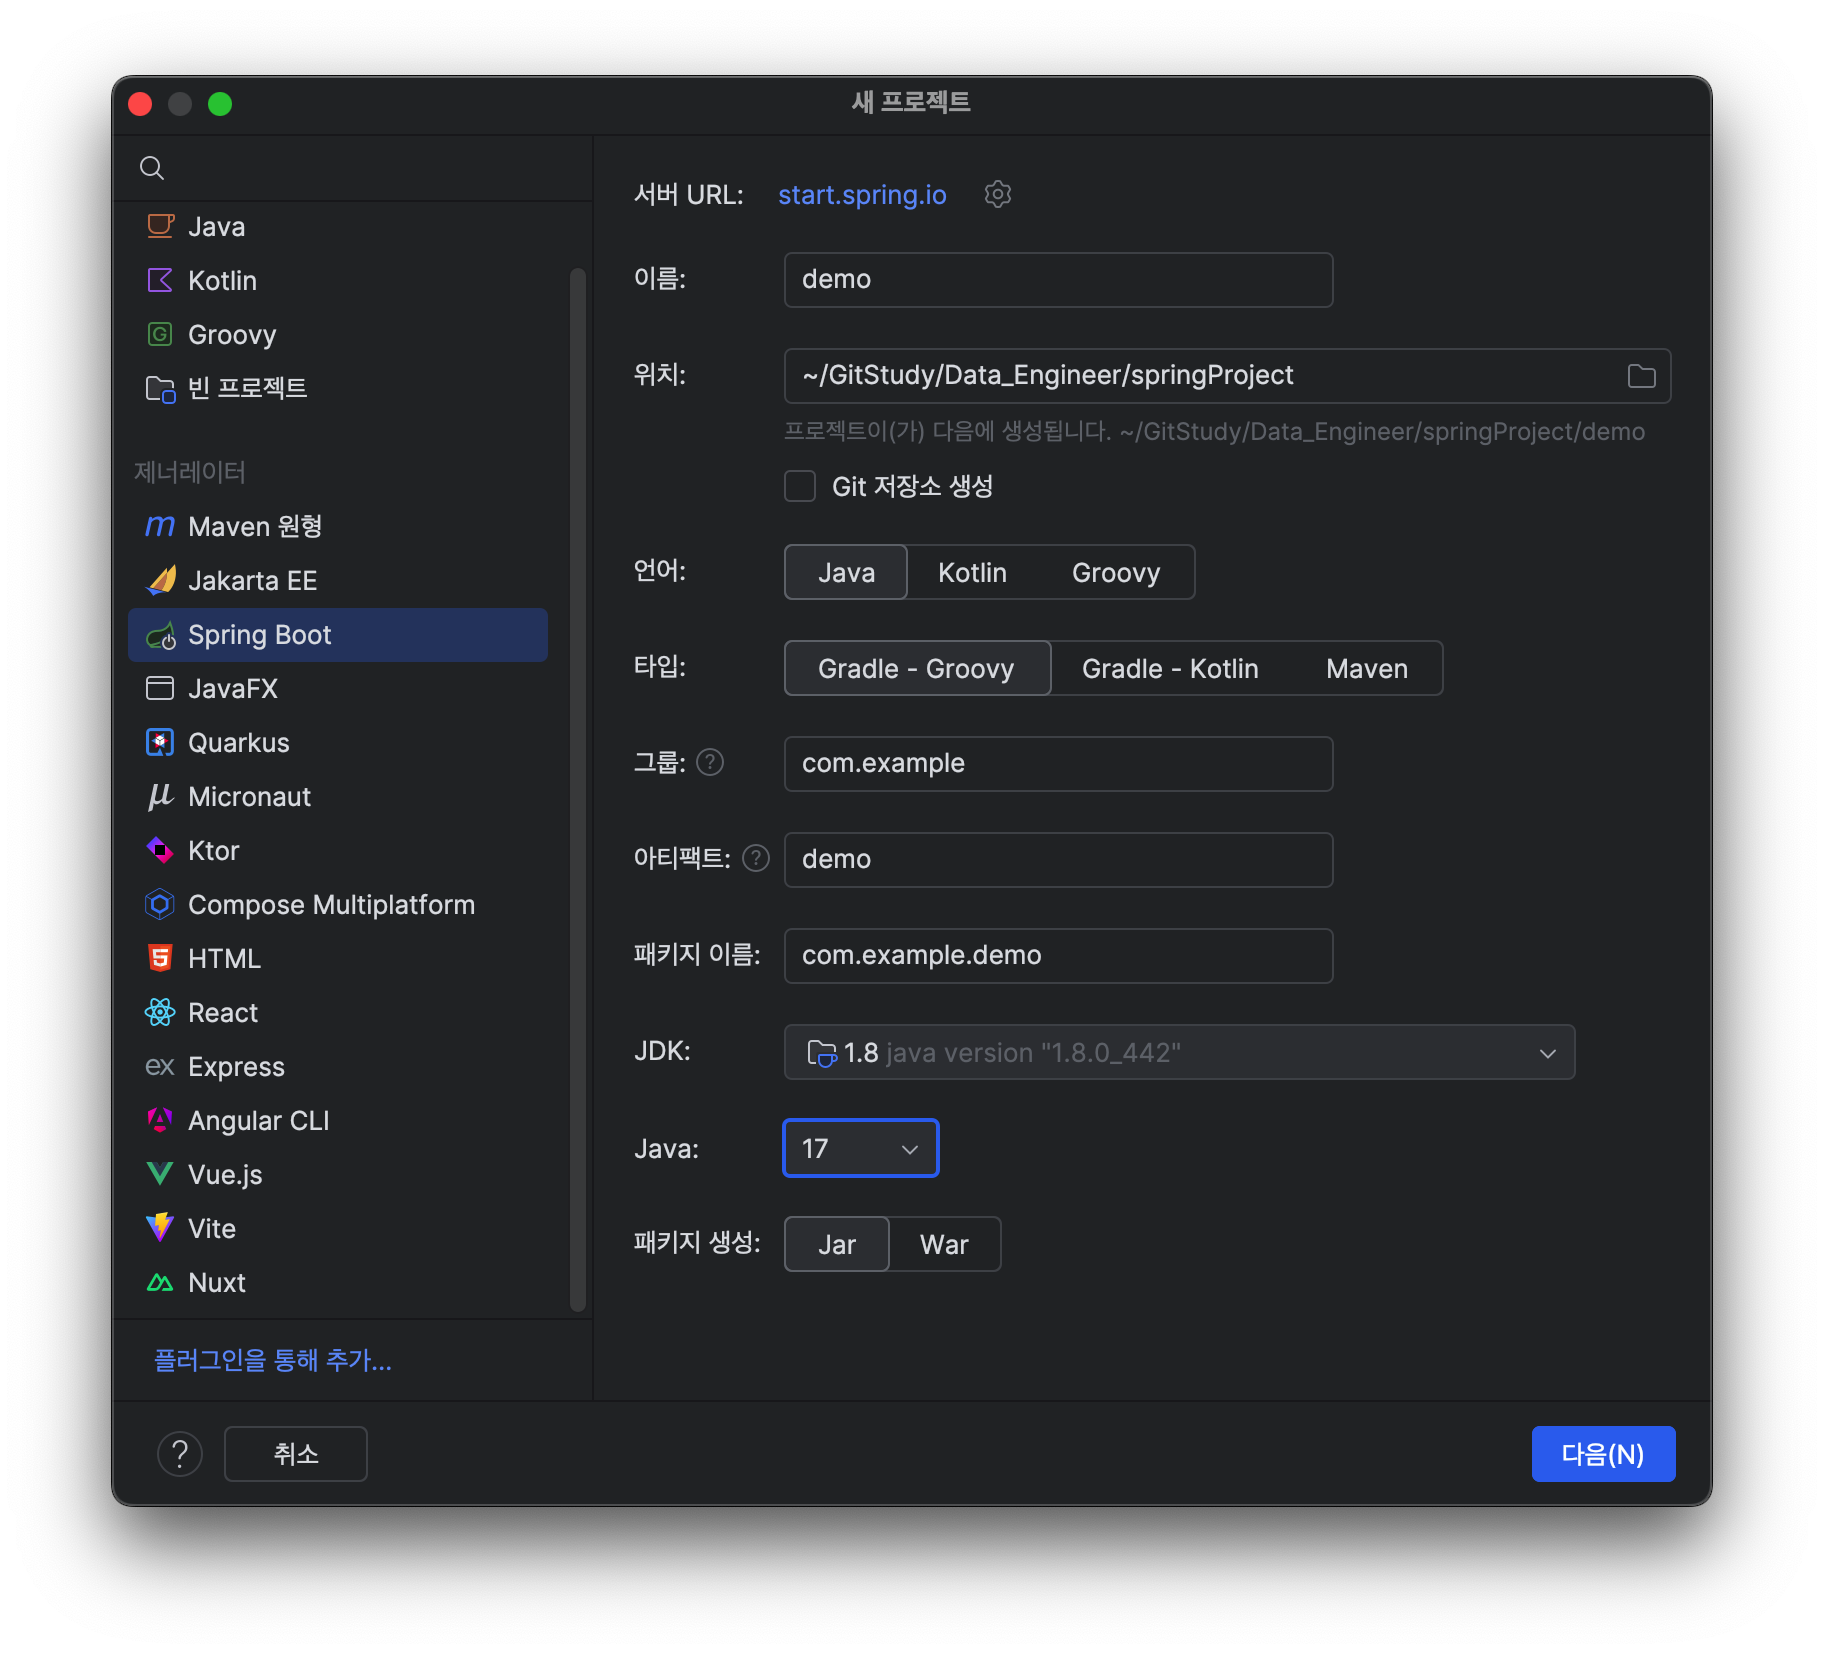Select Jakarta EE generator
Screen dimensions: 1824x1654
(x=338, y=580)
